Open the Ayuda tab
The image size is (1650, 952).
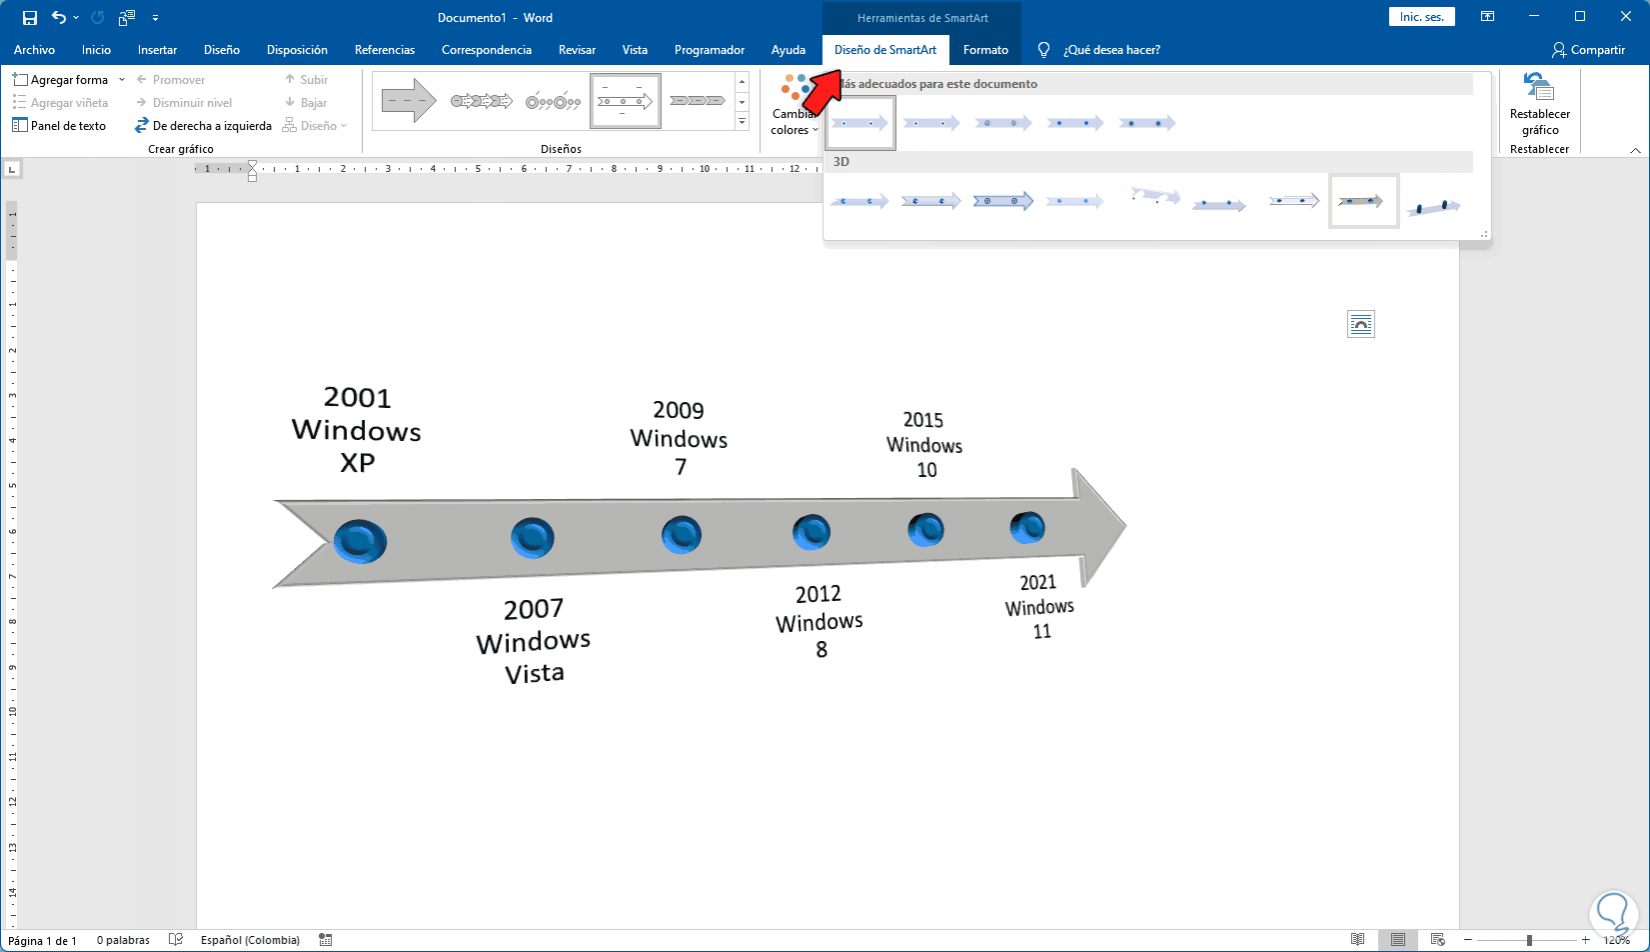(x=789, y=50)
